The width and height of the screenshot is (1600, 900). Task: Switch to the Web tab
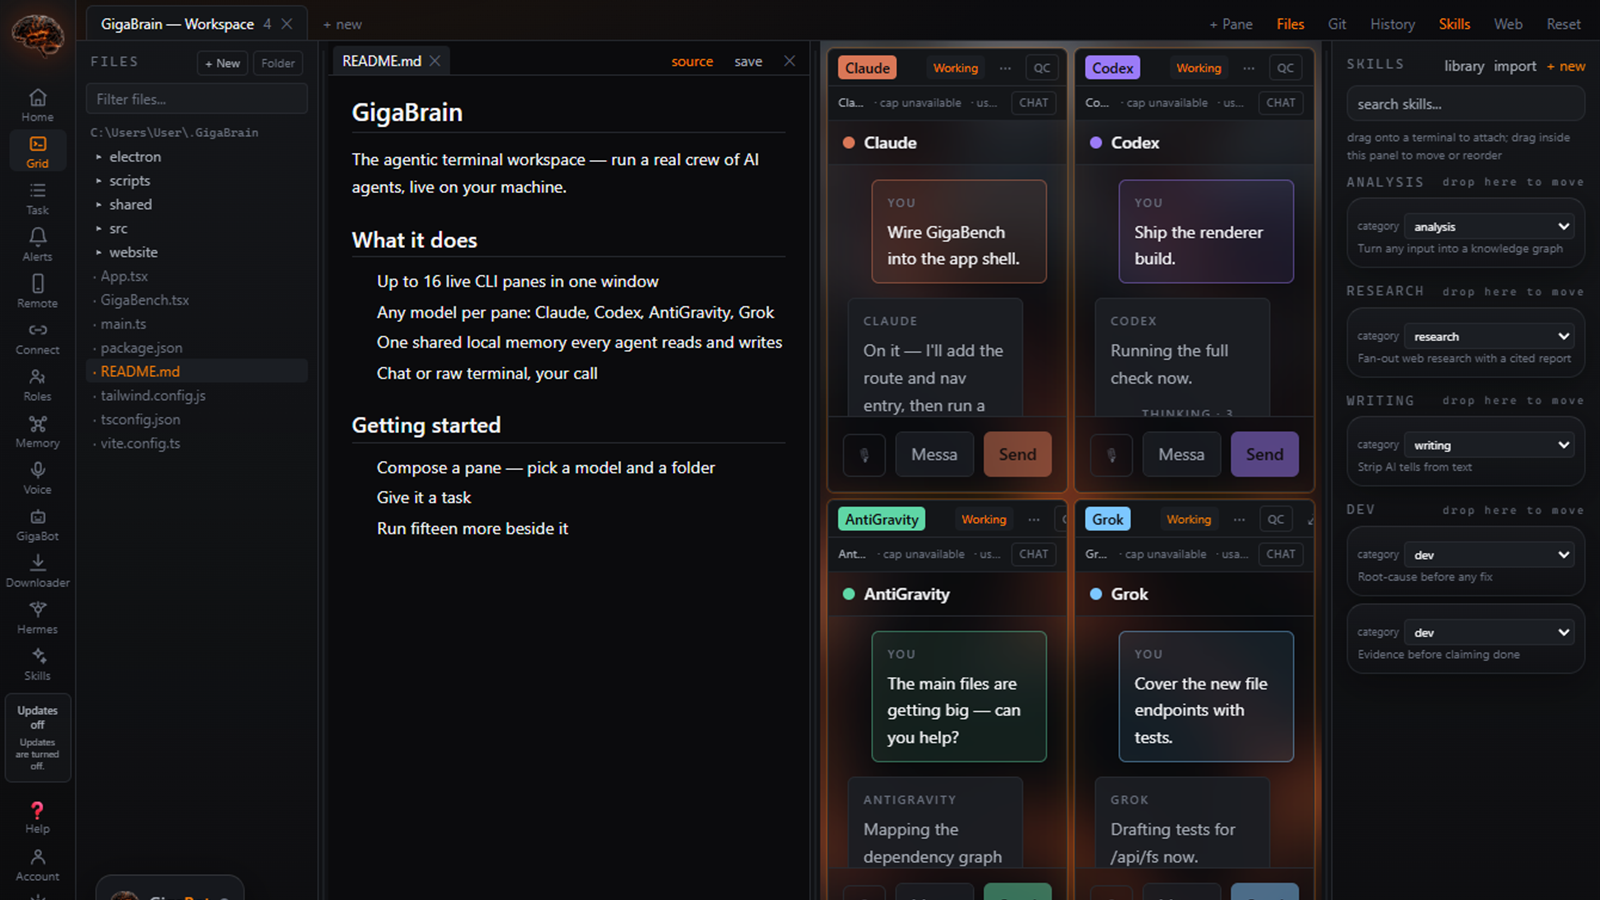pos(1508,24)
